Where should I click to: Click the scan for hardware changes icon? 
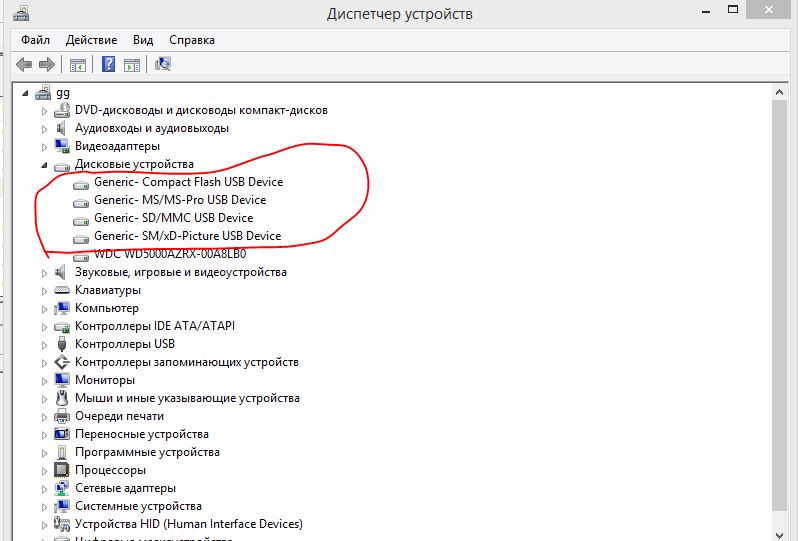pos(163,65)
